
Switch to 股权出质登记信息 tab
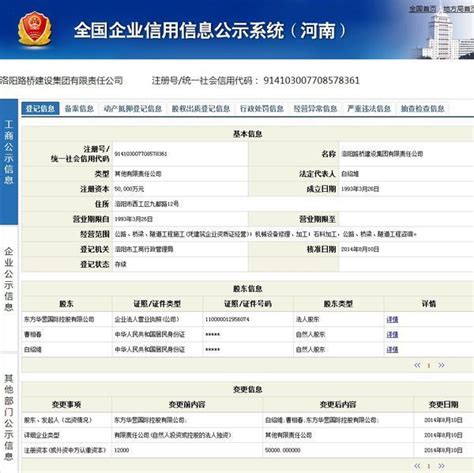[201, 108]
